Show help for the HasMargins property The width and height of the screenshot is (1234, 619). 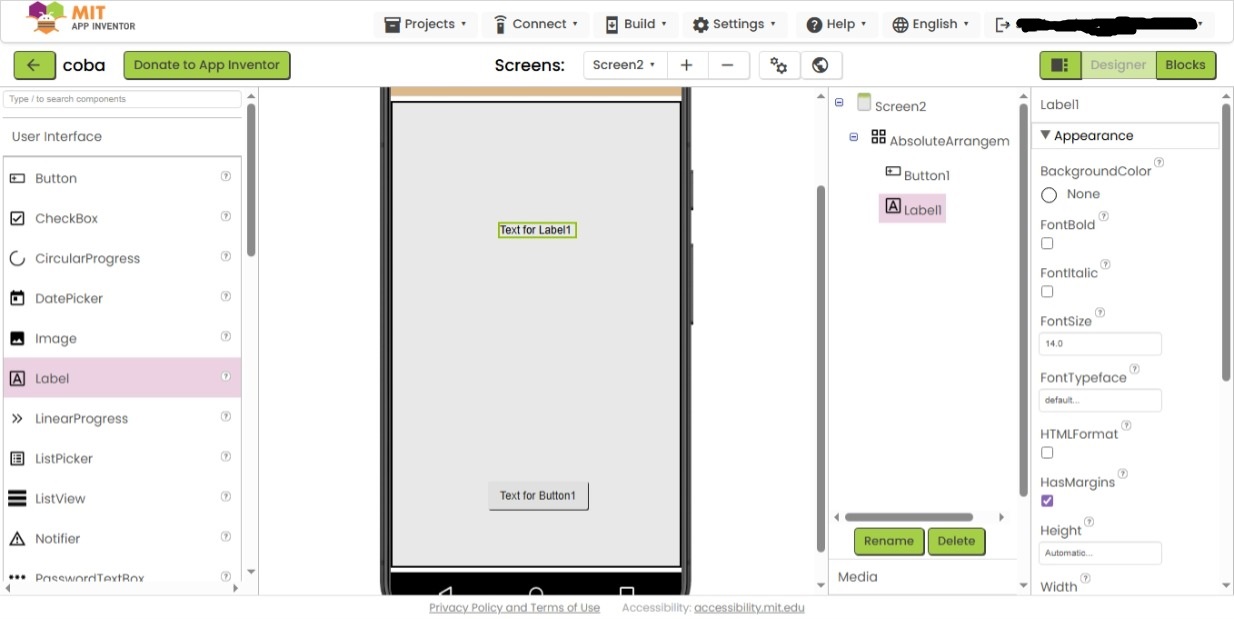(1122, 474)
